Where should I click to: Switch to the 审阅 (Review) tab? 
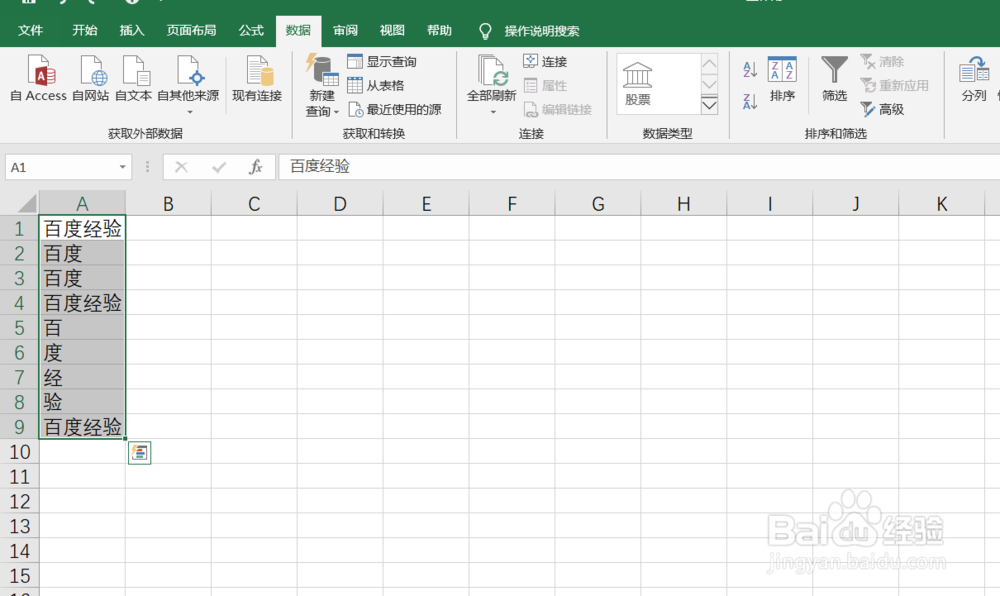point(346,31)
